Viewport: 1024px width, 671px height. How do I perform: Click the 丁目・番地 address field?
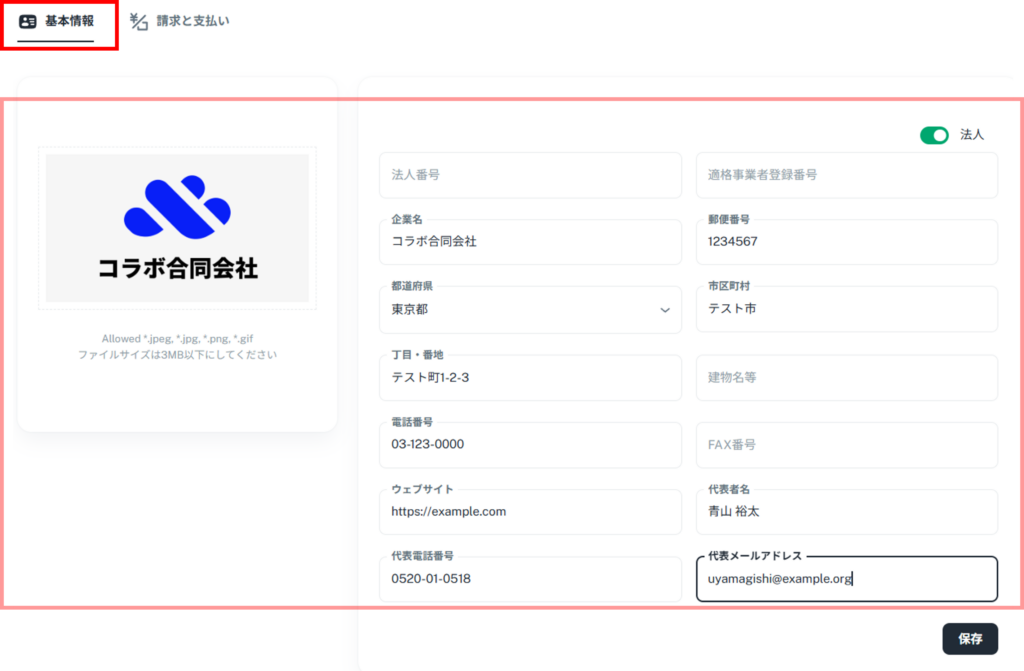pos(530,377)
